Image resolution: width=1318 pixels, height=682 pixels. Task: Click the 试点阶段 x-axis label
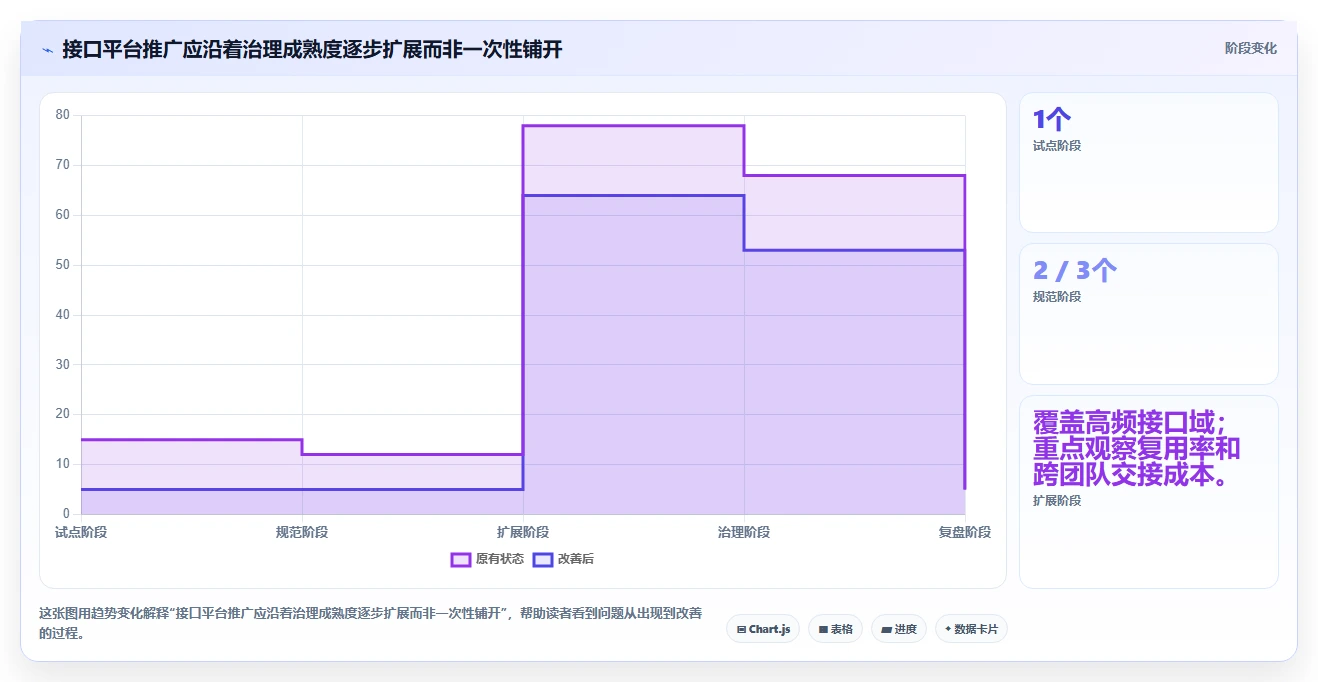click(81, 532)
